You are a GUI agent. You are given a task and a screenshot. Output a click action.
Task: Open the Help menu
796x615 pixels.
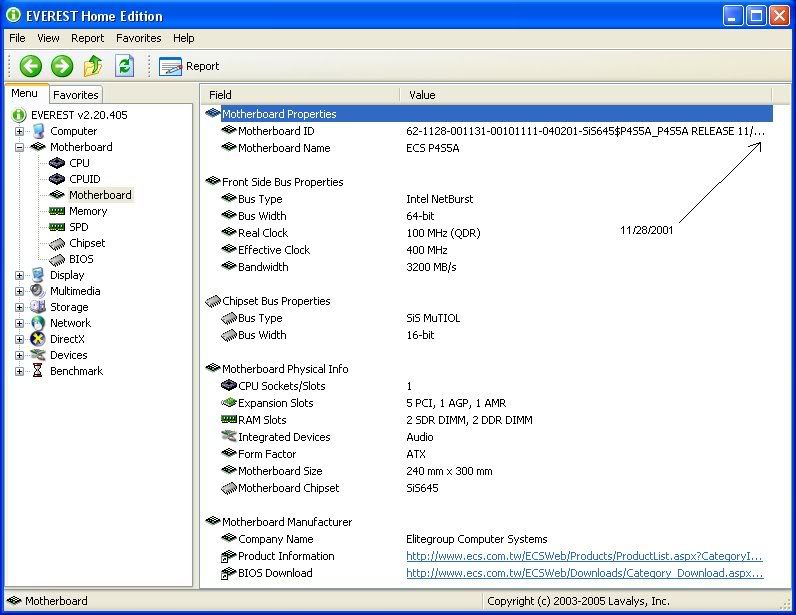pyautogui.click(x=184, y=38)
